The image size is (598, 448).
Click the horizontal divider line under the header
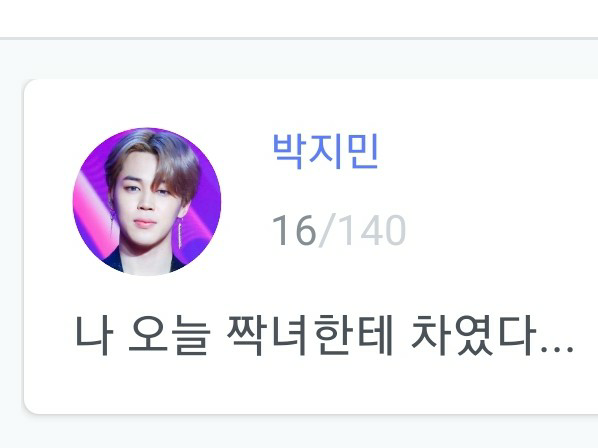[299, 38]
